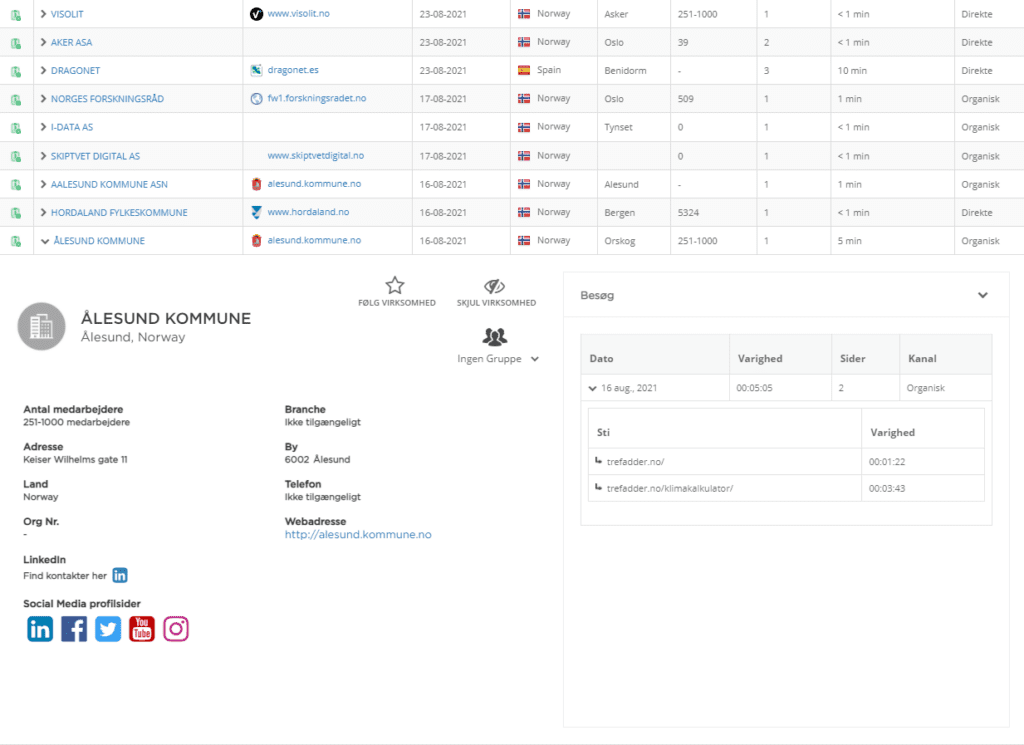Viewport: 1024px width, 745px height.
Task: Click the group people icon above Ingen Gruppe
Action: pos(494,337)
